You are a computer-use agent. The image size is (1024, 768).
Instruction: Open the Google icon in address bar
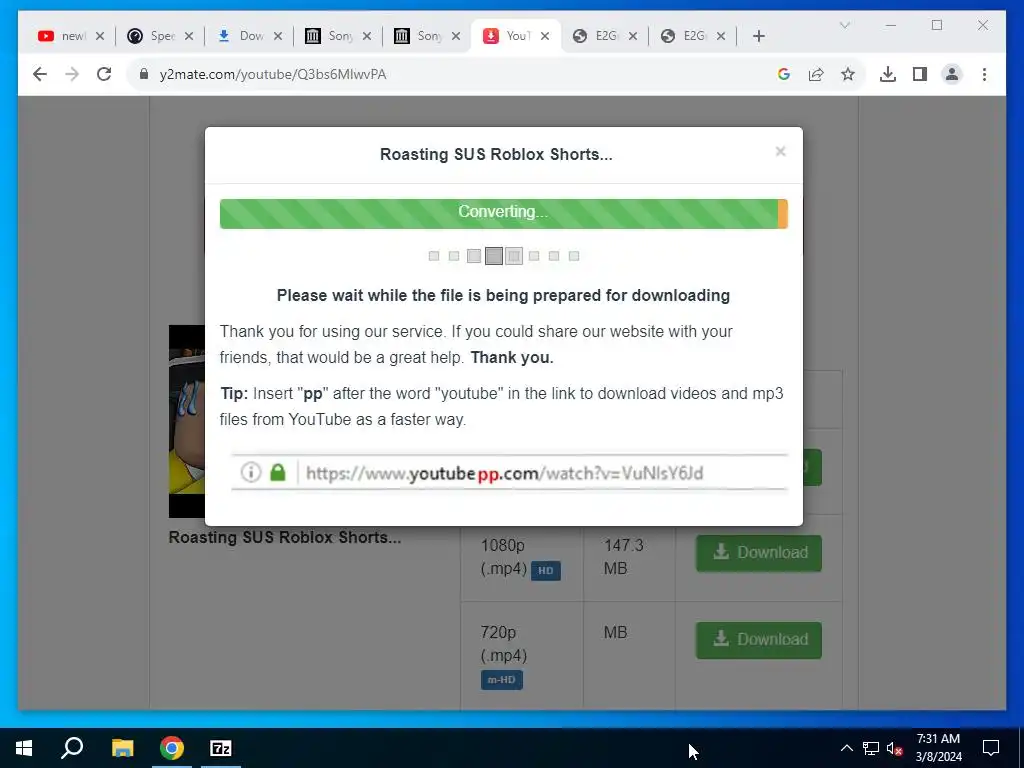784,74
